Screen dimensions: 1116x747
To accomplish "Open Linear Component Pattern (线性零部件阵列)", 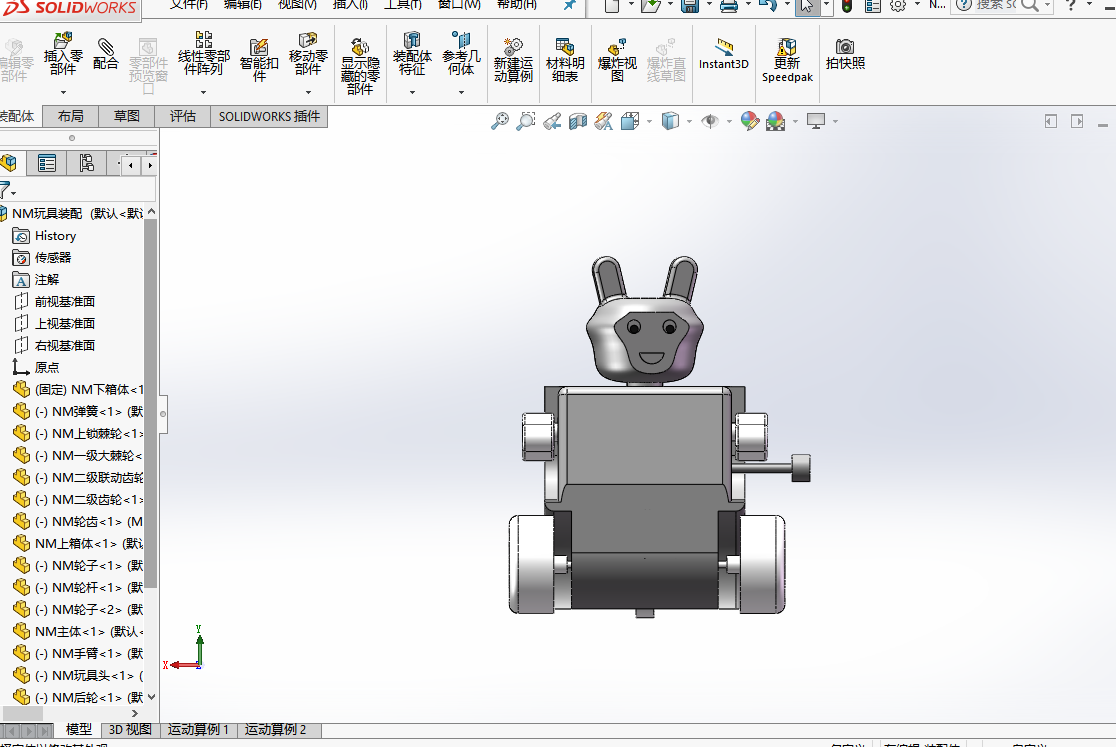I will (204, 53).
